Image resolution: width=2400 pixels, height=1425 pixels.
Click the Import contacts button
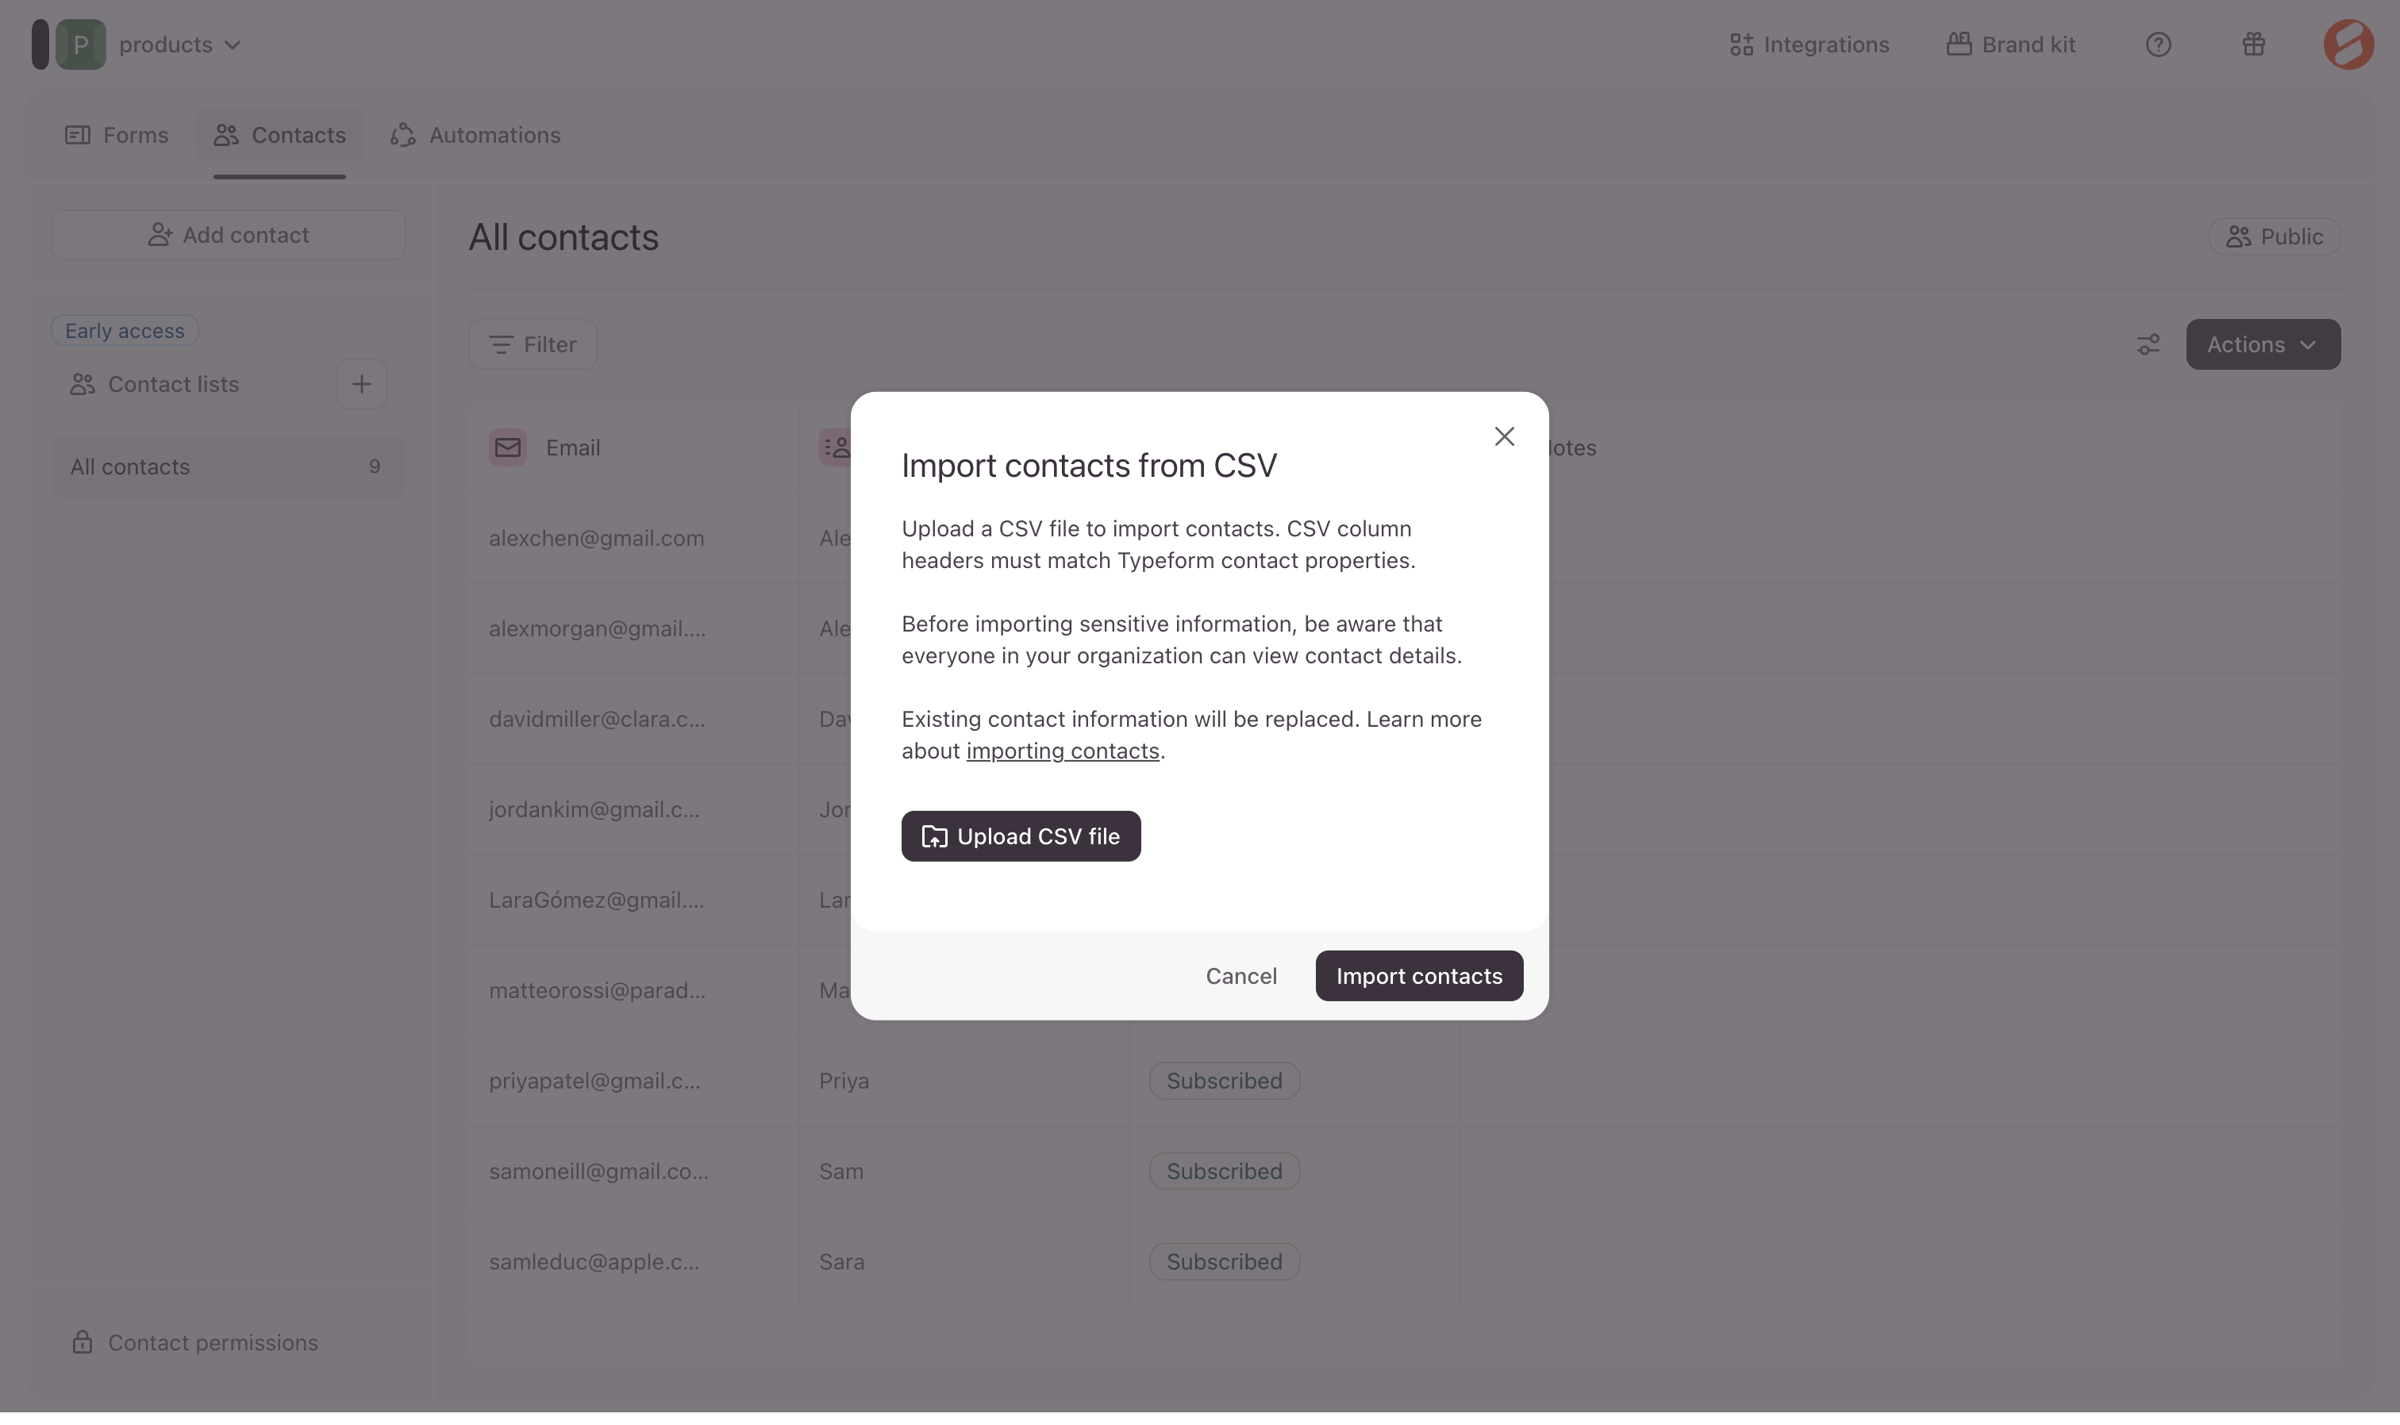[x=1419, y=975]
